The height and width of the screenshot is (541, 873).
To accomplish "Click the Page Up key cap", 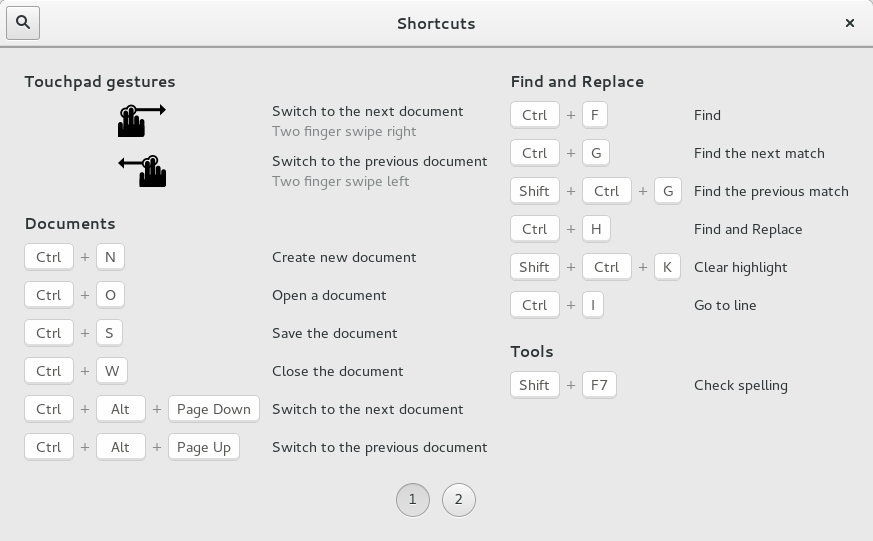I will tap(204, 447).
